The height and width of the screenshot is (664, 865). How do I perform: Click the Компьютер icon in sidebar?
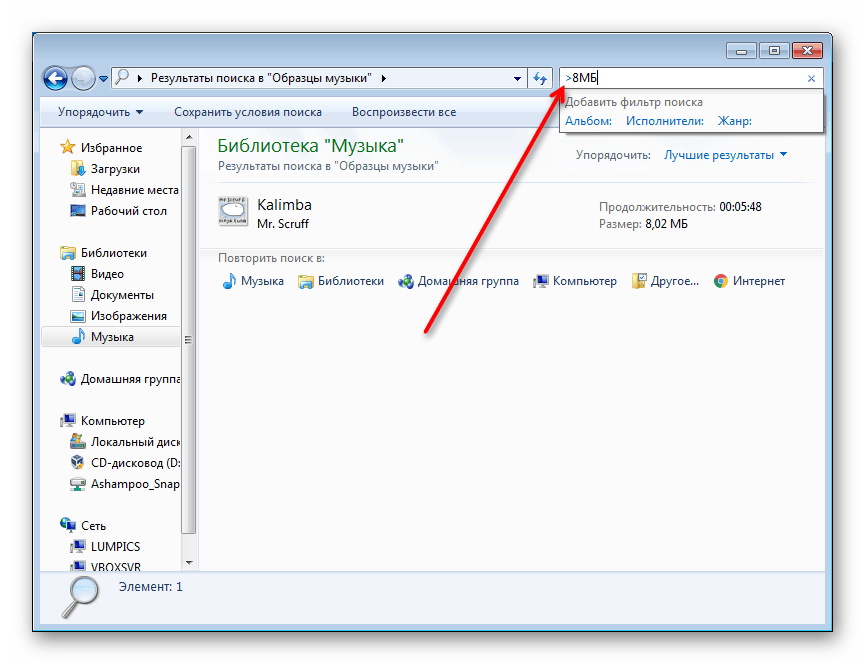point(67,421)
